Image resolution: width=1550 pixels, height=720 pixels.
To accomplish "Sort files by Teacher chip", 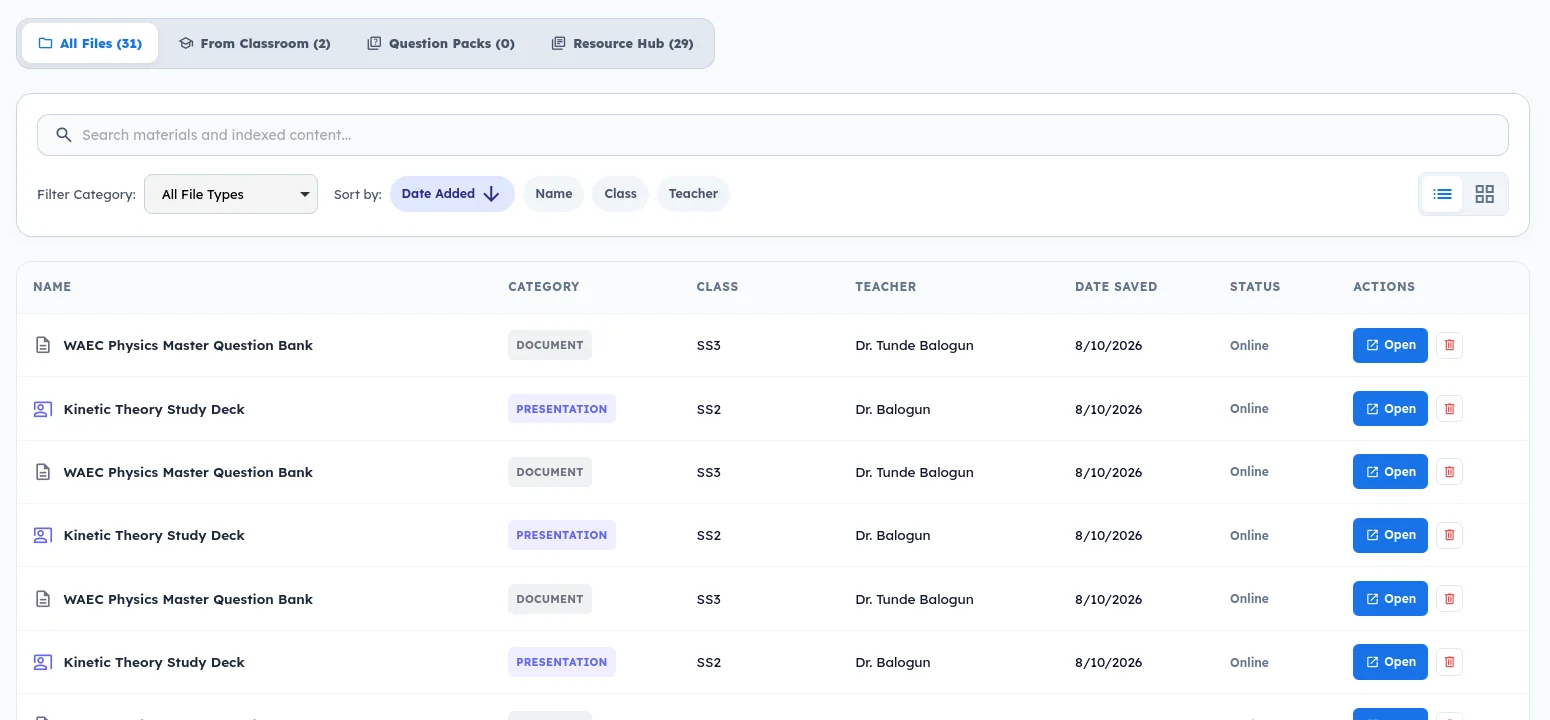I will click(693, 194).
